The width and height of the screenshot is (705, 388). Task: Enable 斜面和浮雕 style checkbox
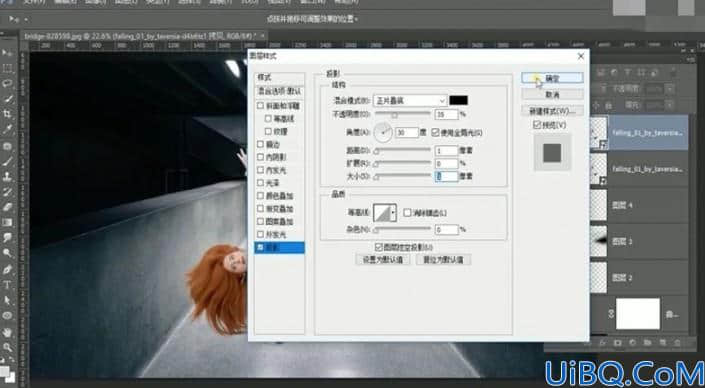click(260, 106)
